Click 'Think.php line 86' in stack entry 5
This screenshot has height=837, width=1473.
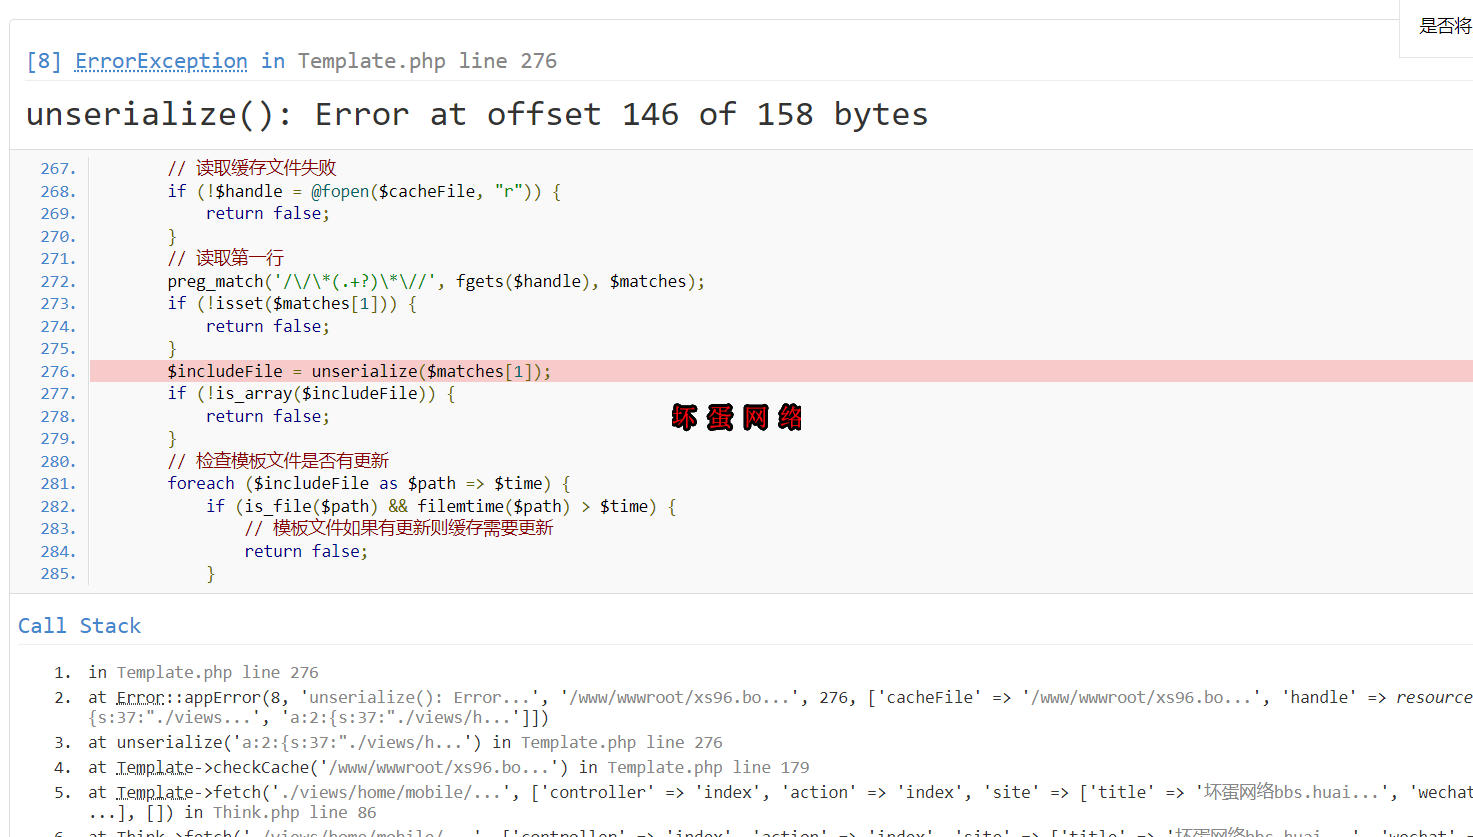[x=294, y=812]
